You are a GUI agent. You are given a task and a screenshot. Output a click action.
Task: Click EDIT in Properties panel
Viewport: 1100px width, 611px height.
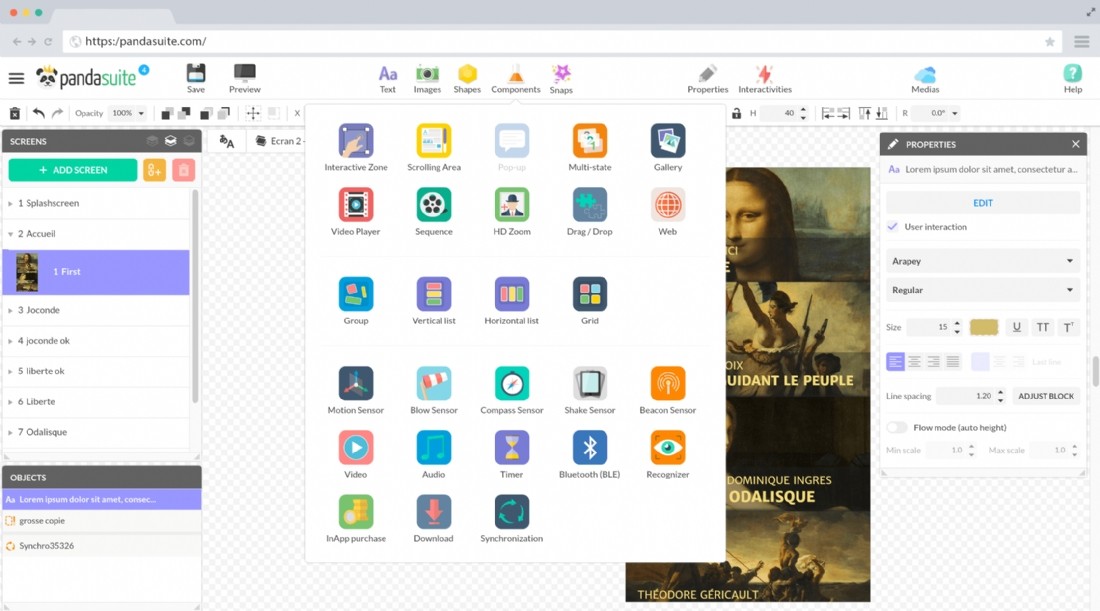coord(982,203)
